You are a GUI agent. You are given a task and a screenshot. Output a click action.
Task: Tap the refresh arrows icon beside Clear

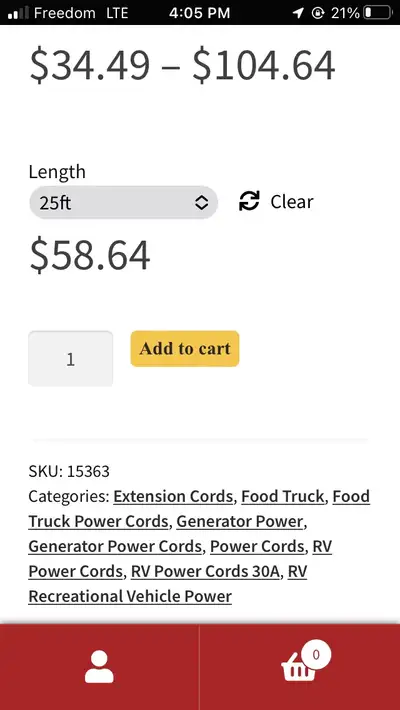249,201
